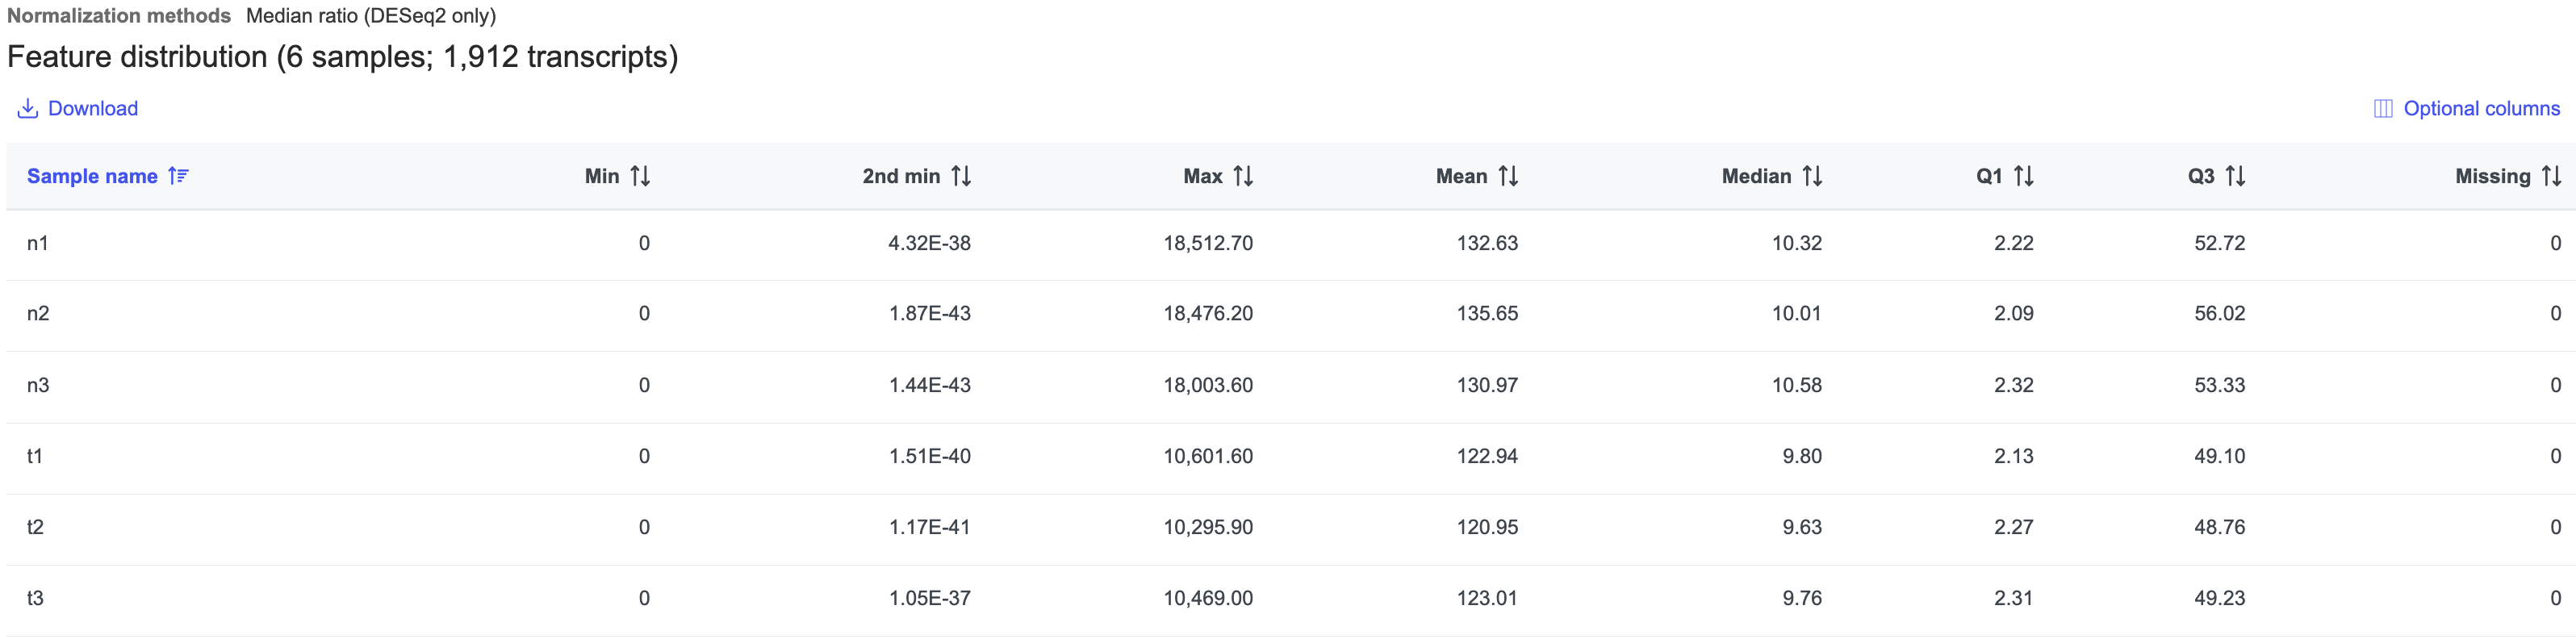Click Median column sort arrows
The width and height of the screenshot is (2576, 639).
pyautogui.click(x=1812, y=176)
